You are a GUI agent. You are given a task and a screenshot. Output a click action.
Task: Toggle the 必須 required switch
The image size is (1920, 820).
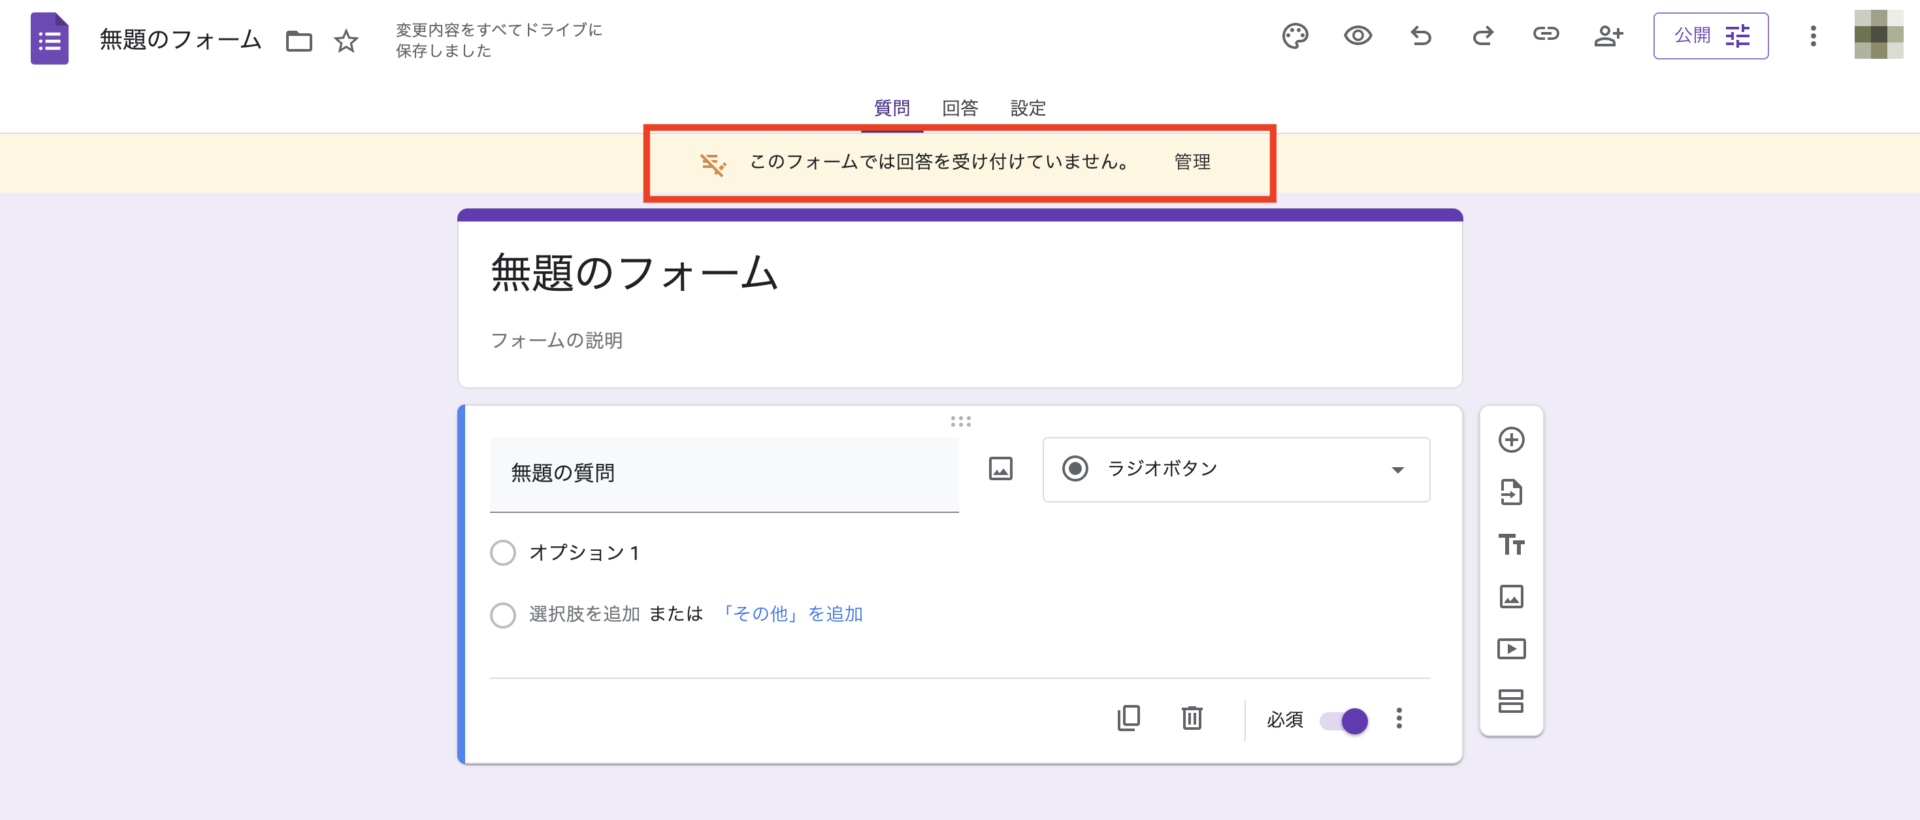(1344, 721)
